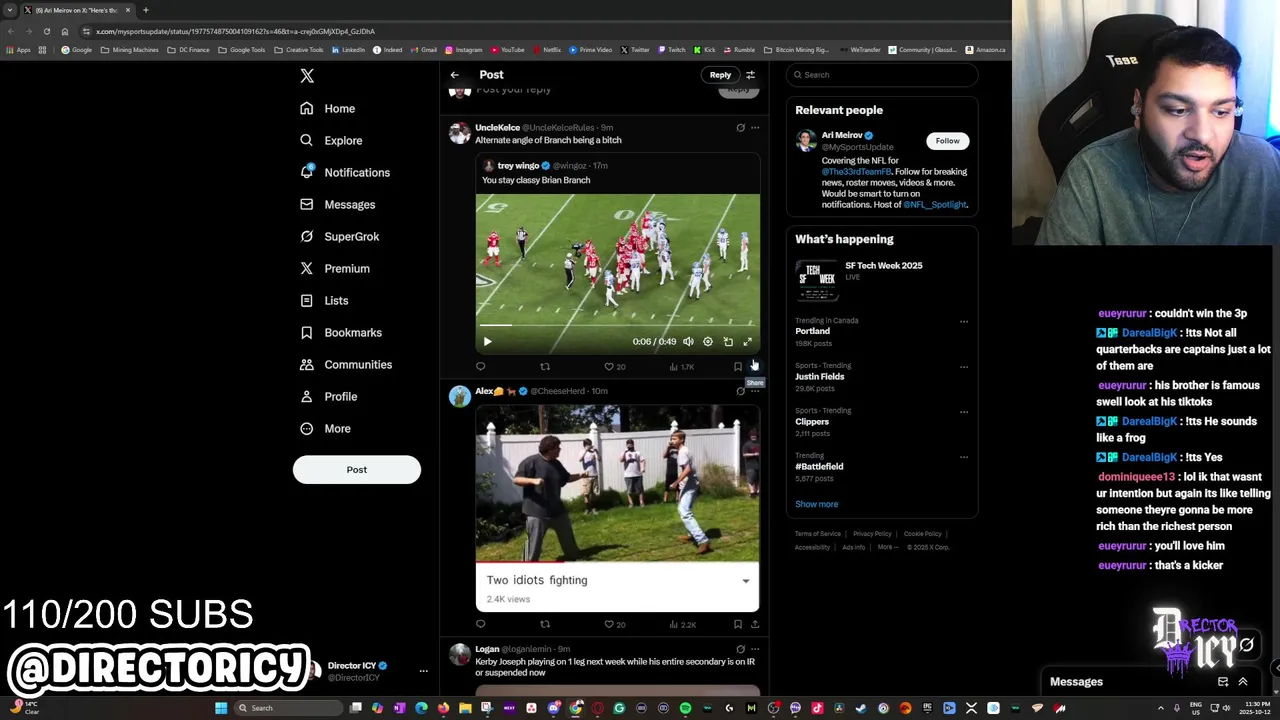Open Bookmarks in the sidebar

tap(341, 332)
